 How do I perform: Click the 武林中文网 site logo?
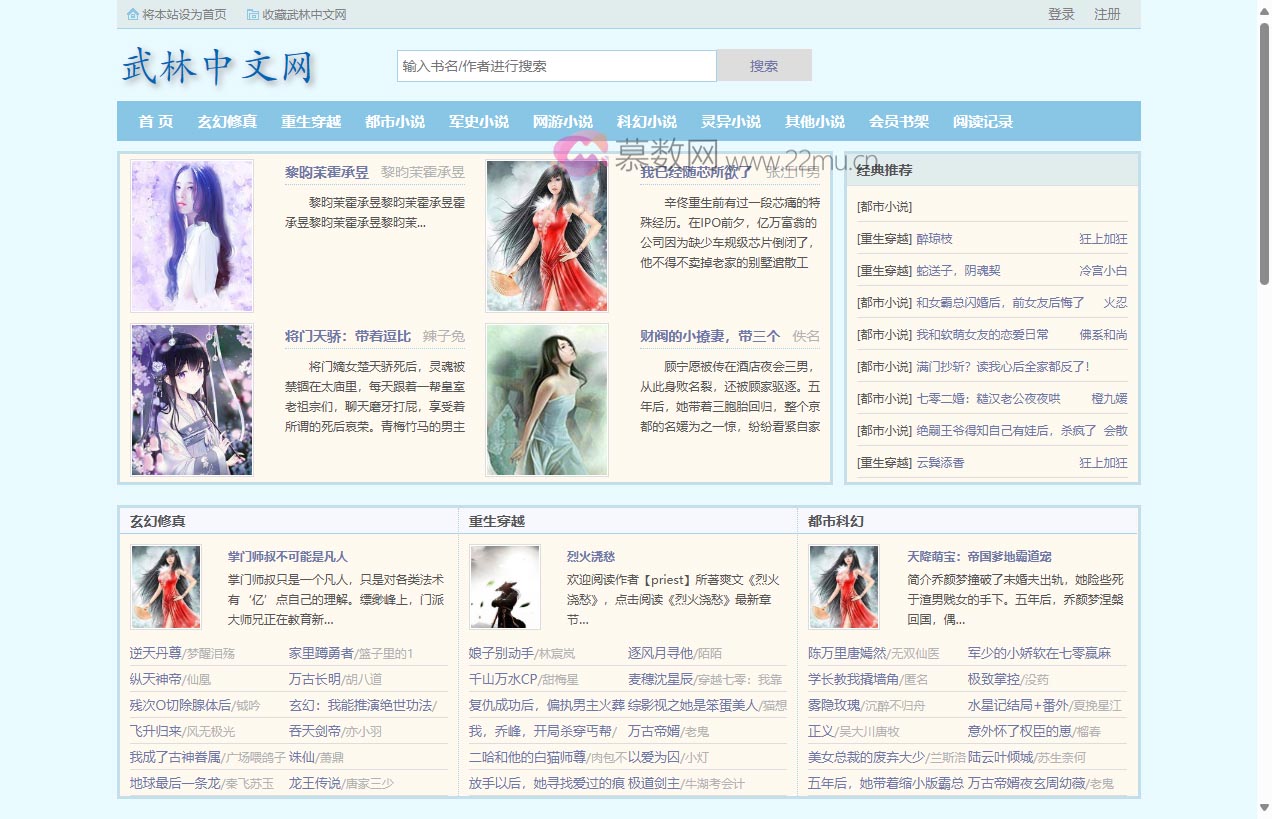click(217, 66)
